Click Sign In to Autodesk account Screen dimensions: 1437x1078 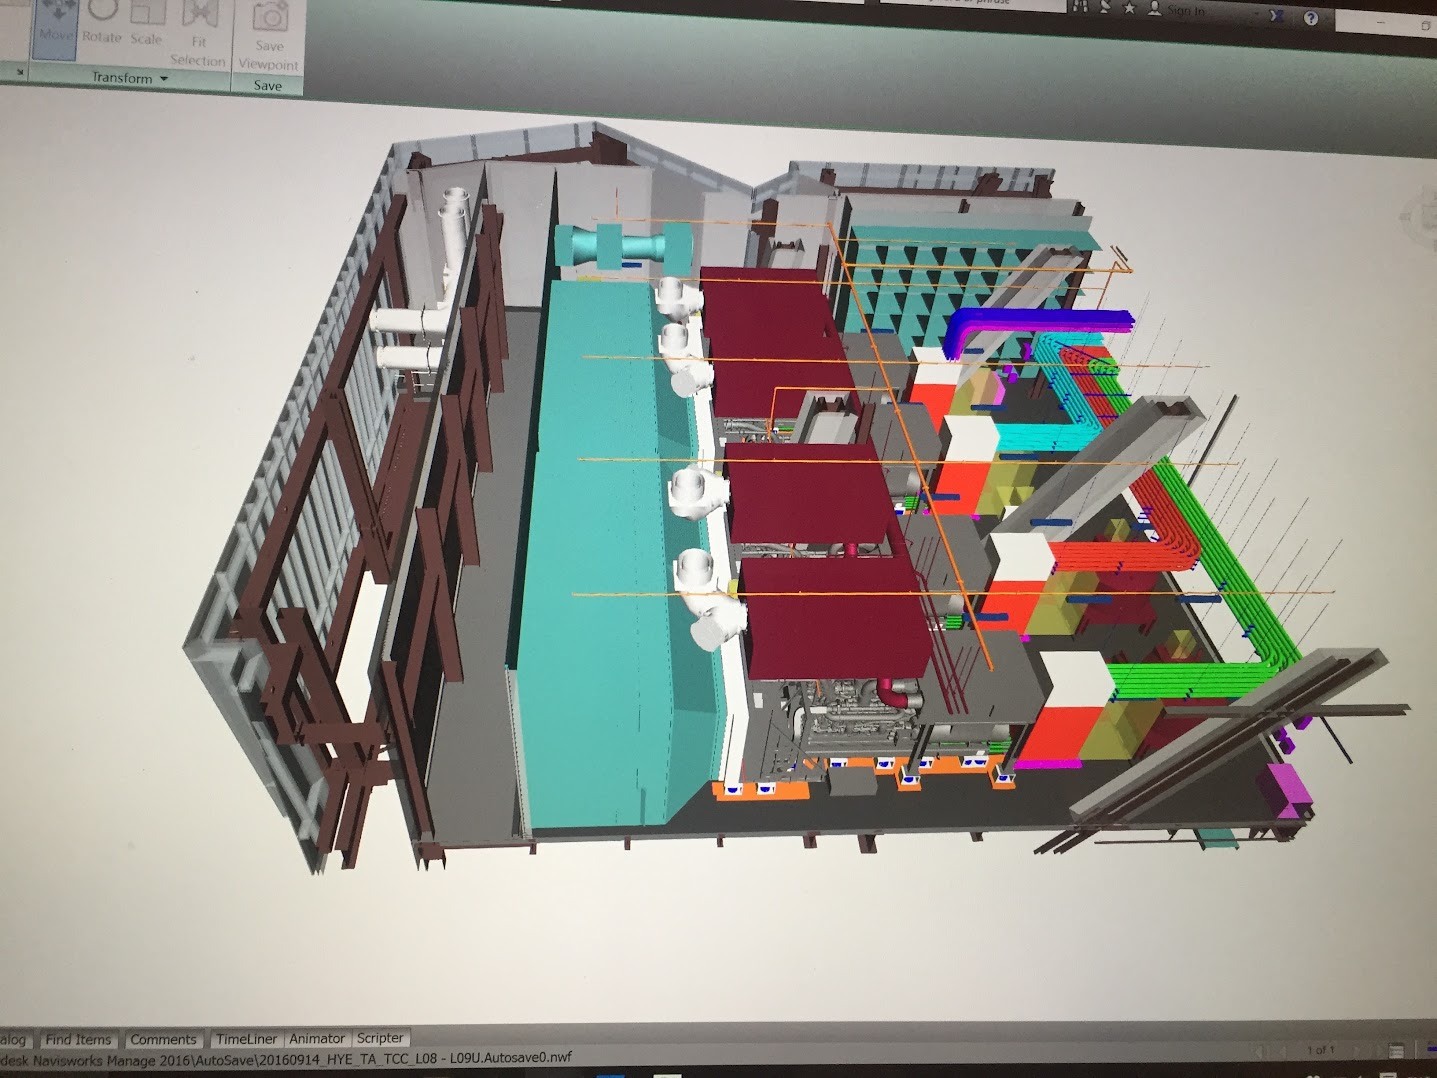click(x=1177, y=10)
